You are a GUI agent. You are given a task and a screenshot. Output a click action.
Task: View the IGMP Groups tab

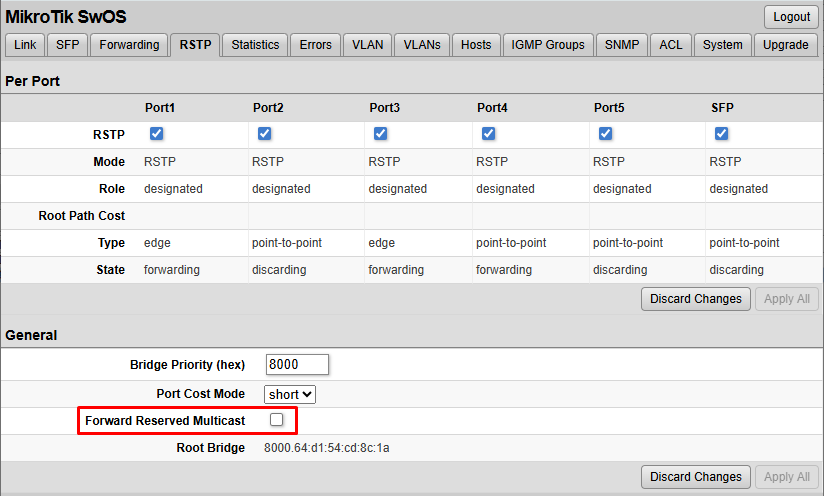[x=548, y=45]
